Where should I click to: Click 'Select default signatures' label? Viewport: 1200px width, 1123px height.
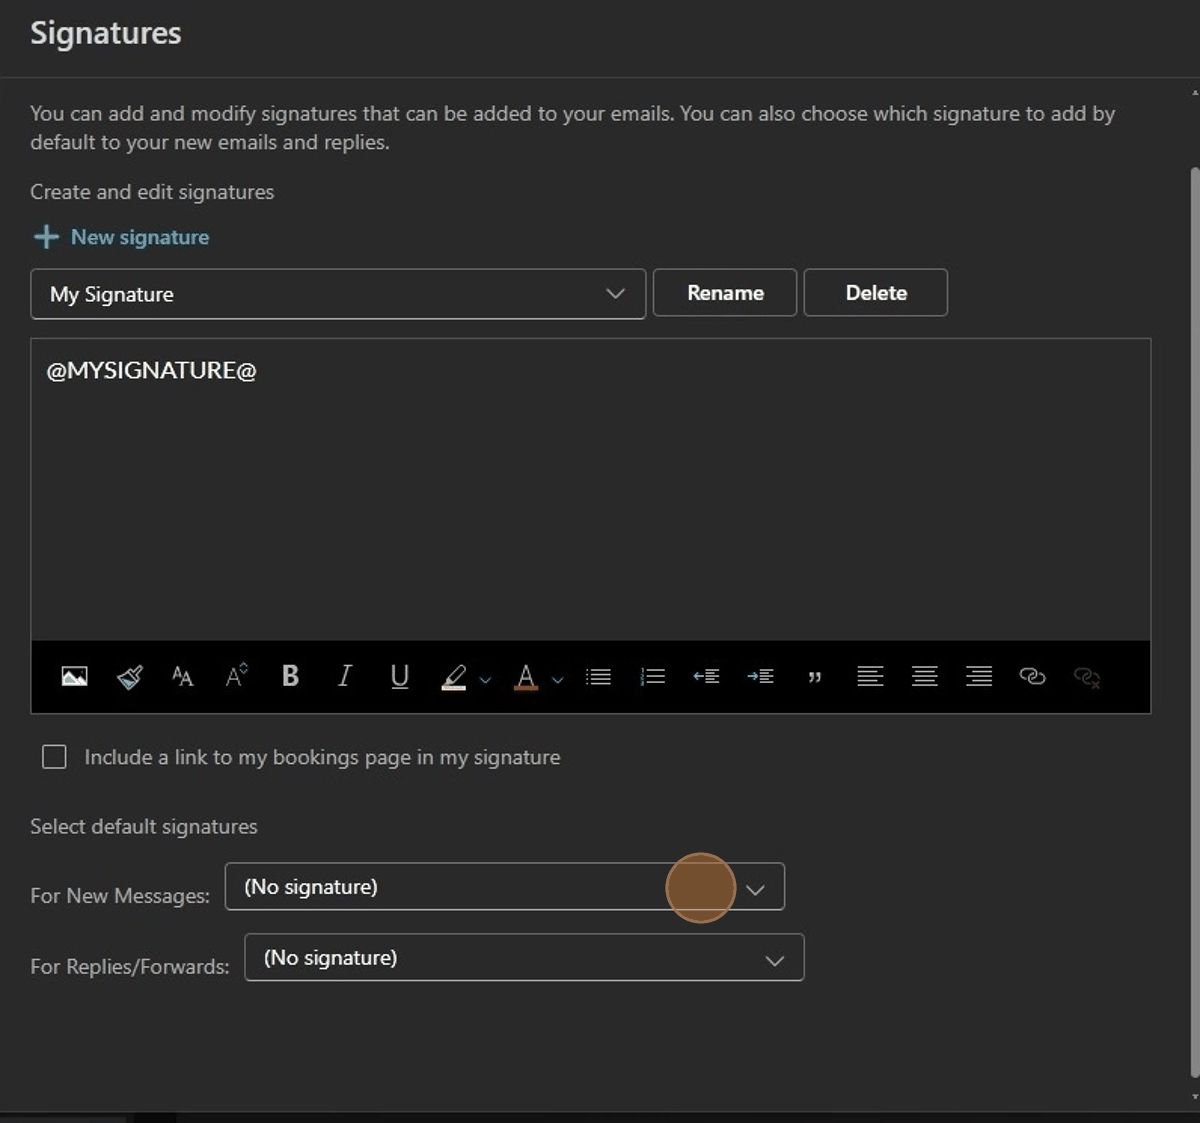[x=144, y=827]
